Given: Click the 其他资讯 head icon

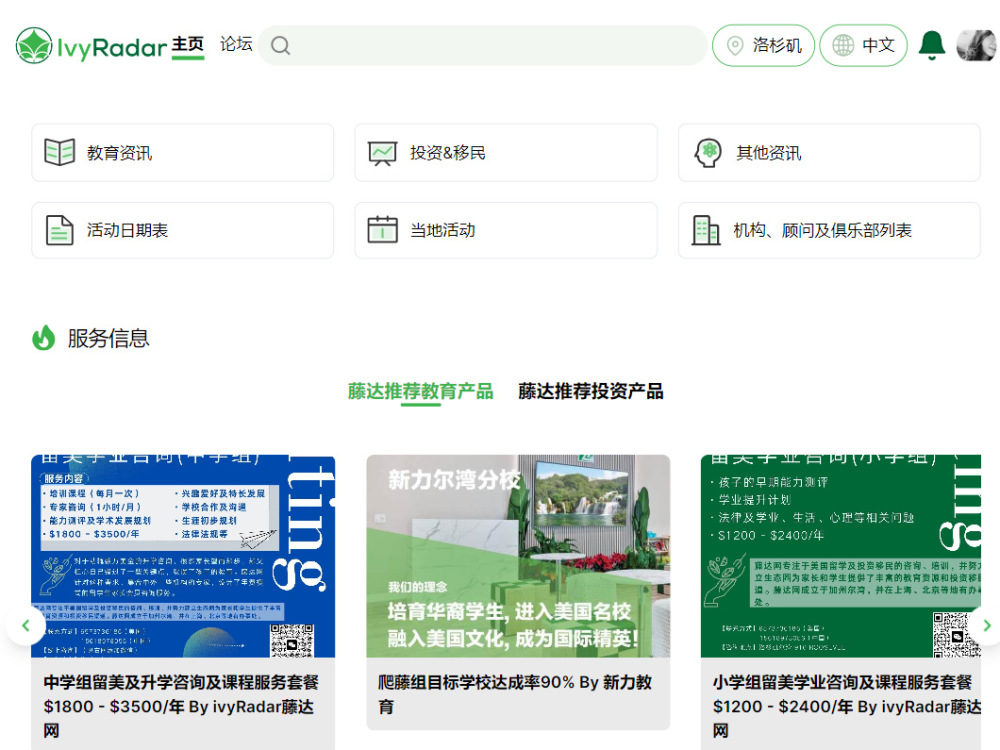Looking at the screenshot, I should coord(709,153).
